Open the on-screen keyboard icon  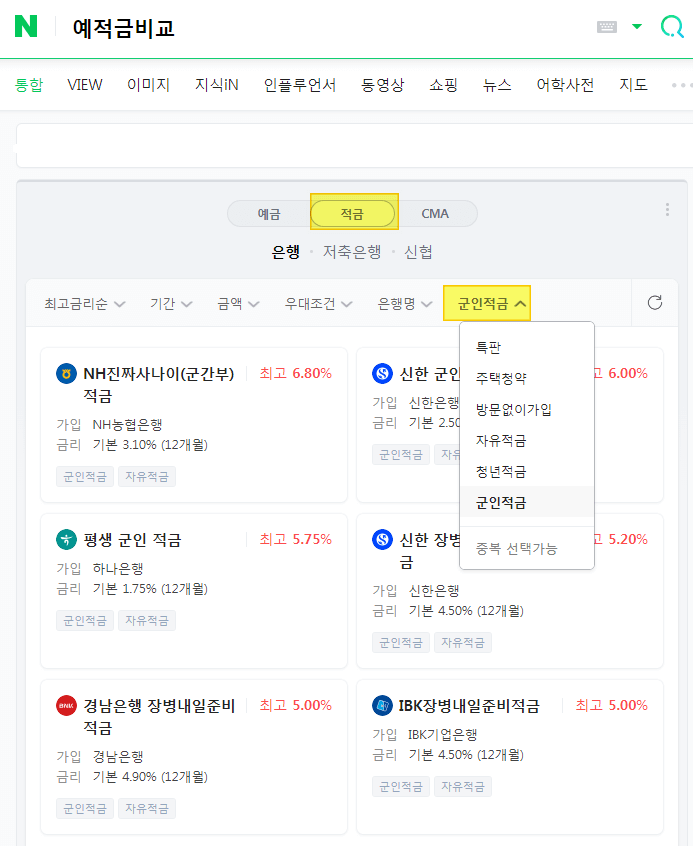point(607,26)
